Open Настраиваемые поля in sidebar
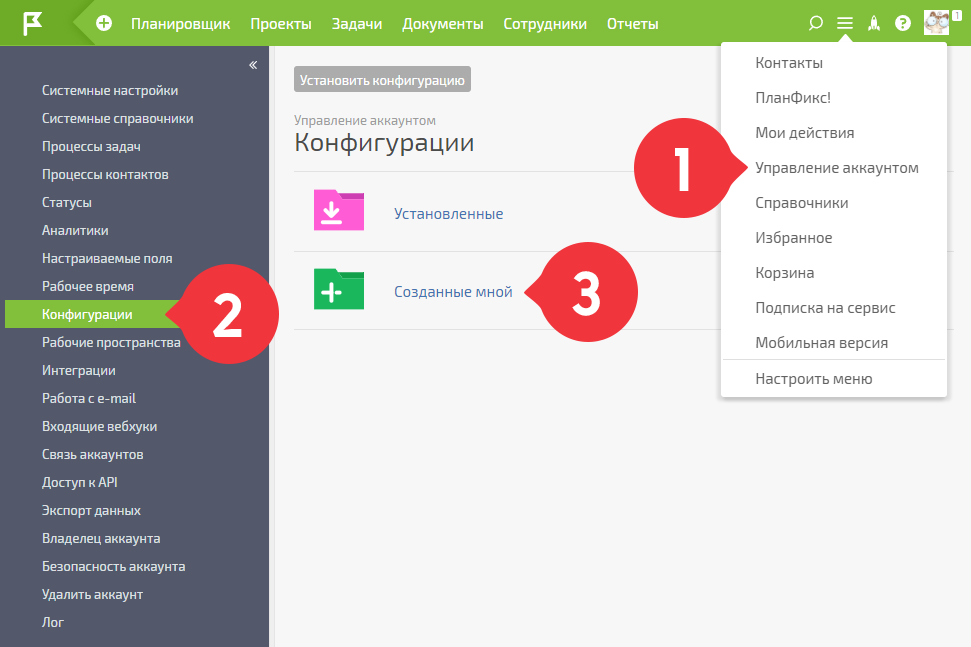The image size is (971, 647). pyautogui.click(x=107, y=258)
